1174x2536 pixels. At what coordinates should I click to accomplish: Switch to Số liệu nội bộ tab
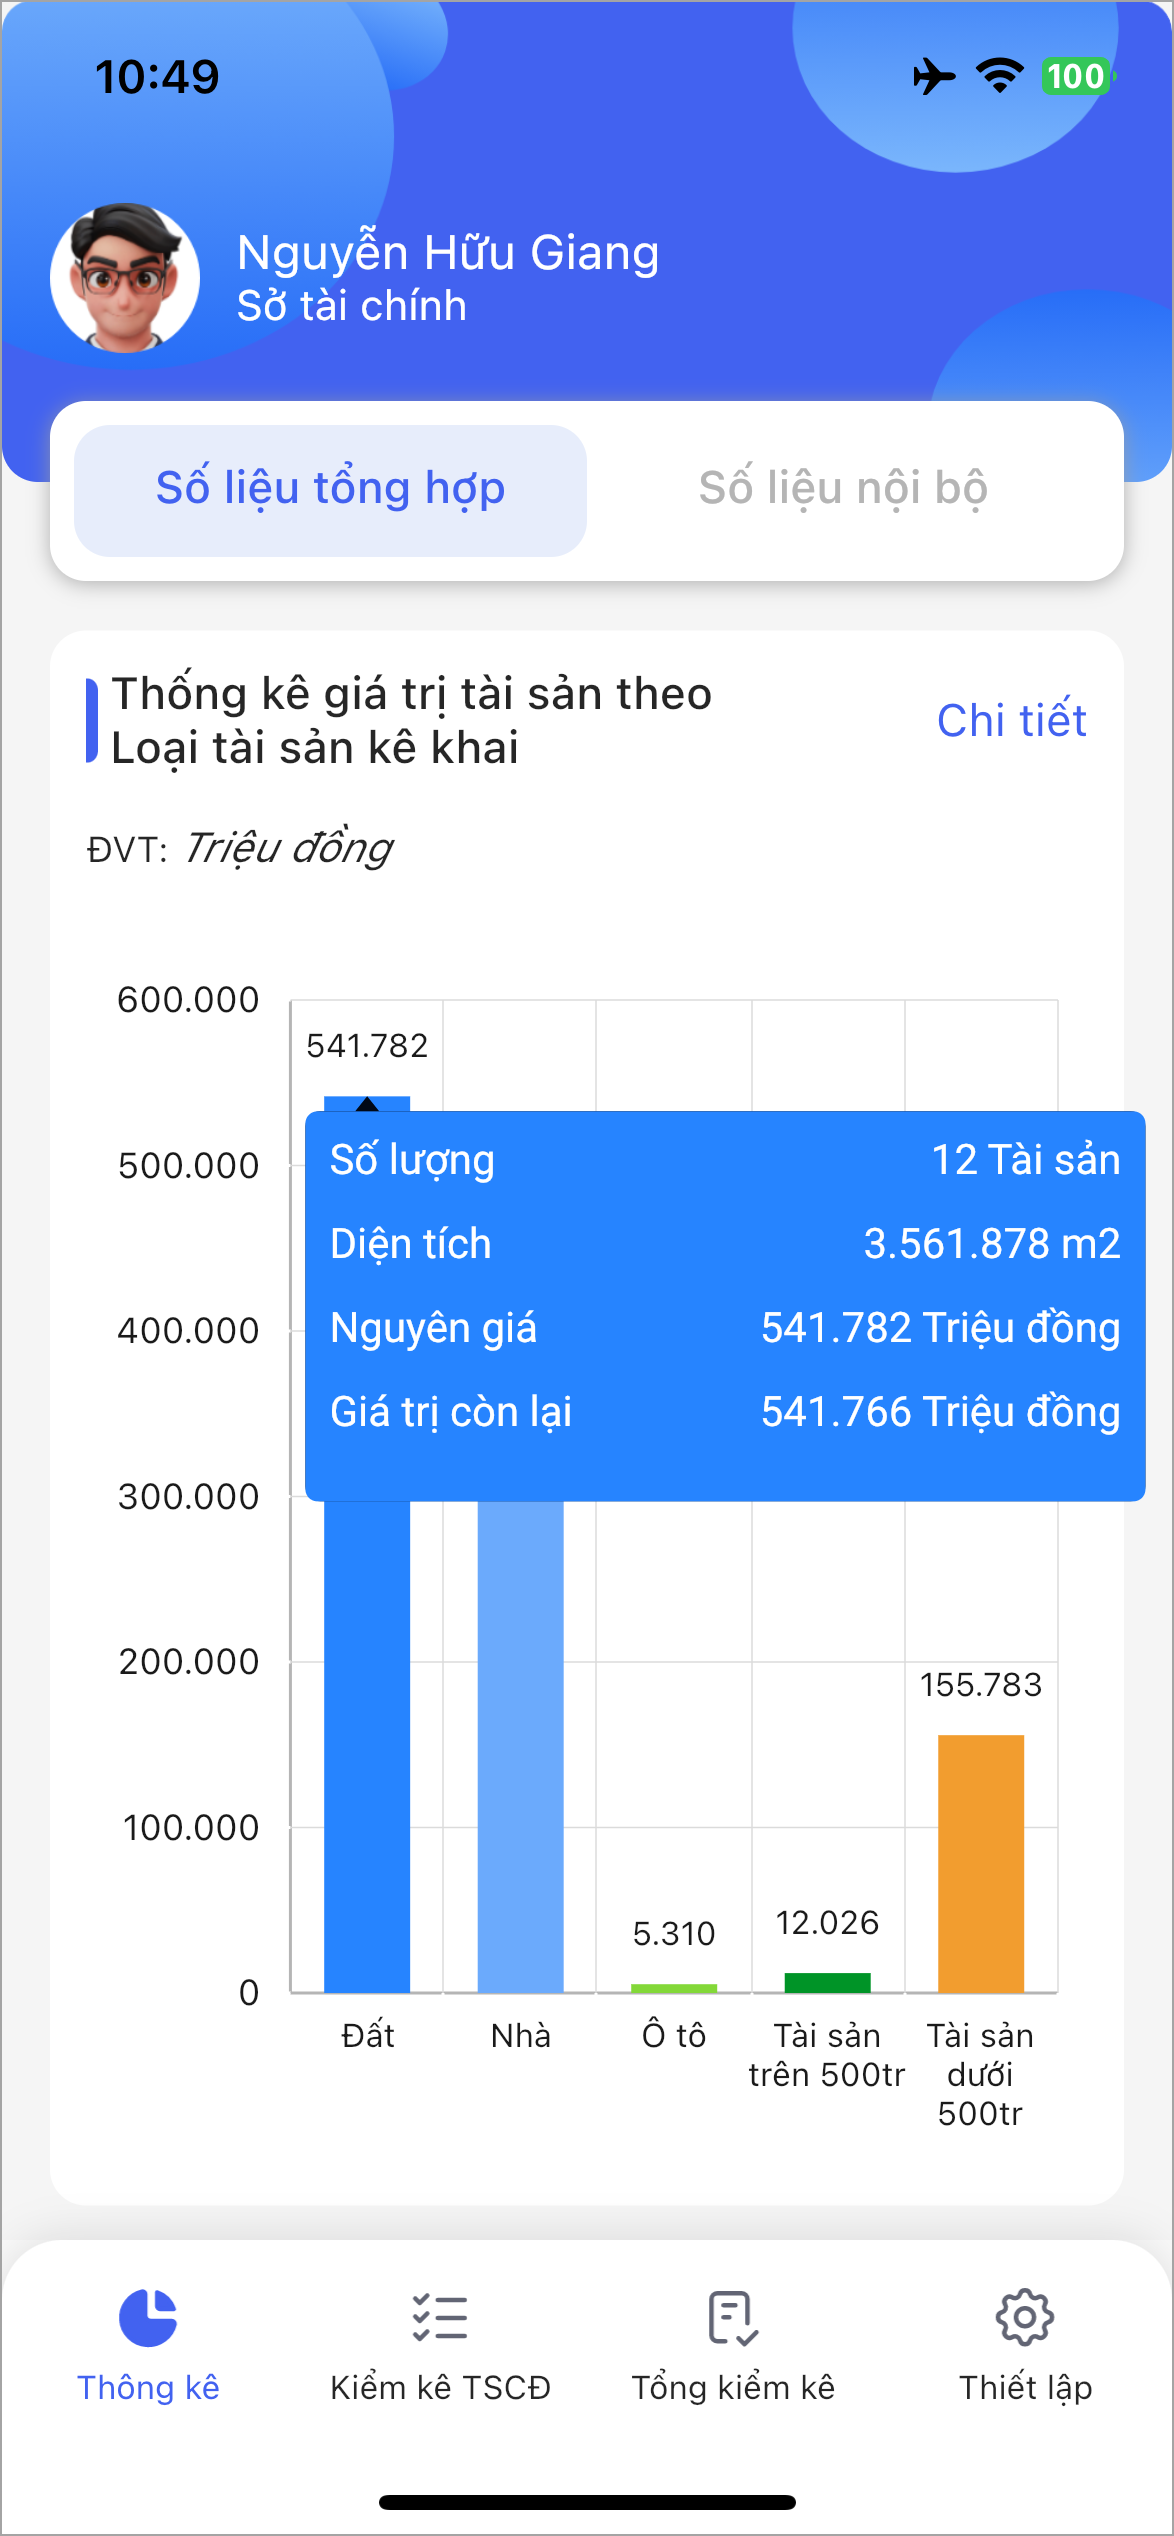pos(843,490)
